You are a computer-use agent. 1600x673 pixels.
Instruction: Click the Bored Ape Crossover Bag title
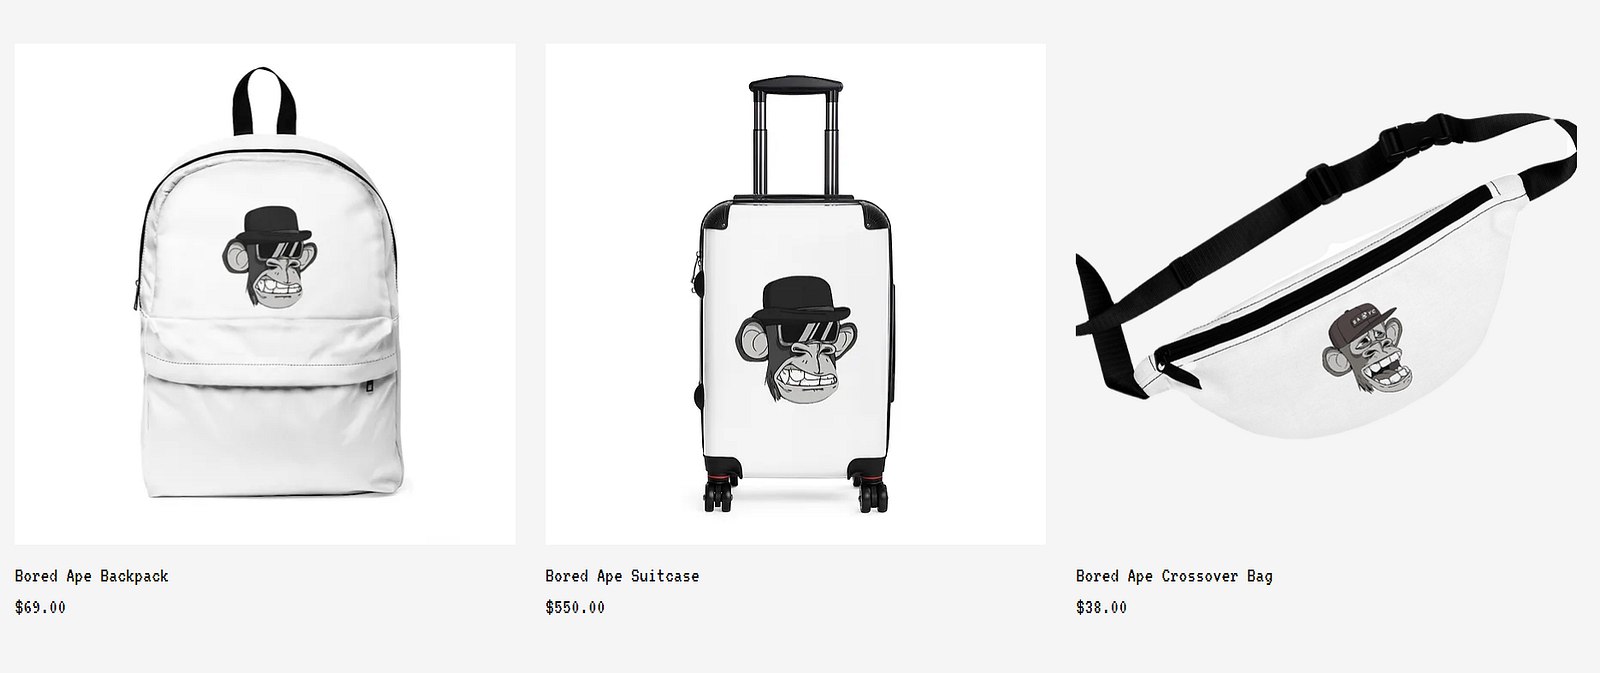(x=1174, y=576)
